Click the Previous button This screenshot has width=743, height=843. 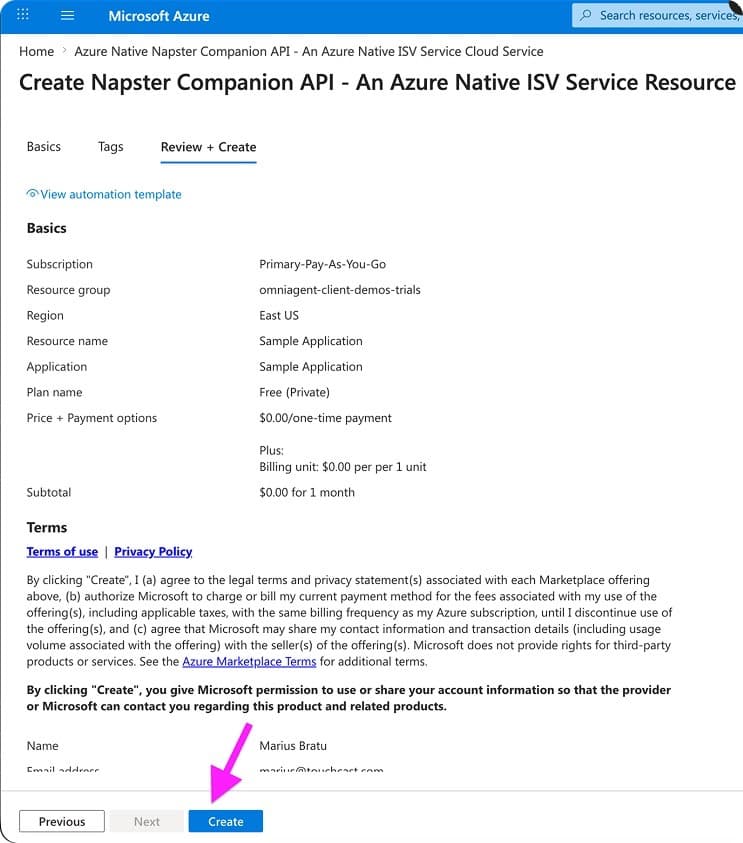click(x=62, y=821)
